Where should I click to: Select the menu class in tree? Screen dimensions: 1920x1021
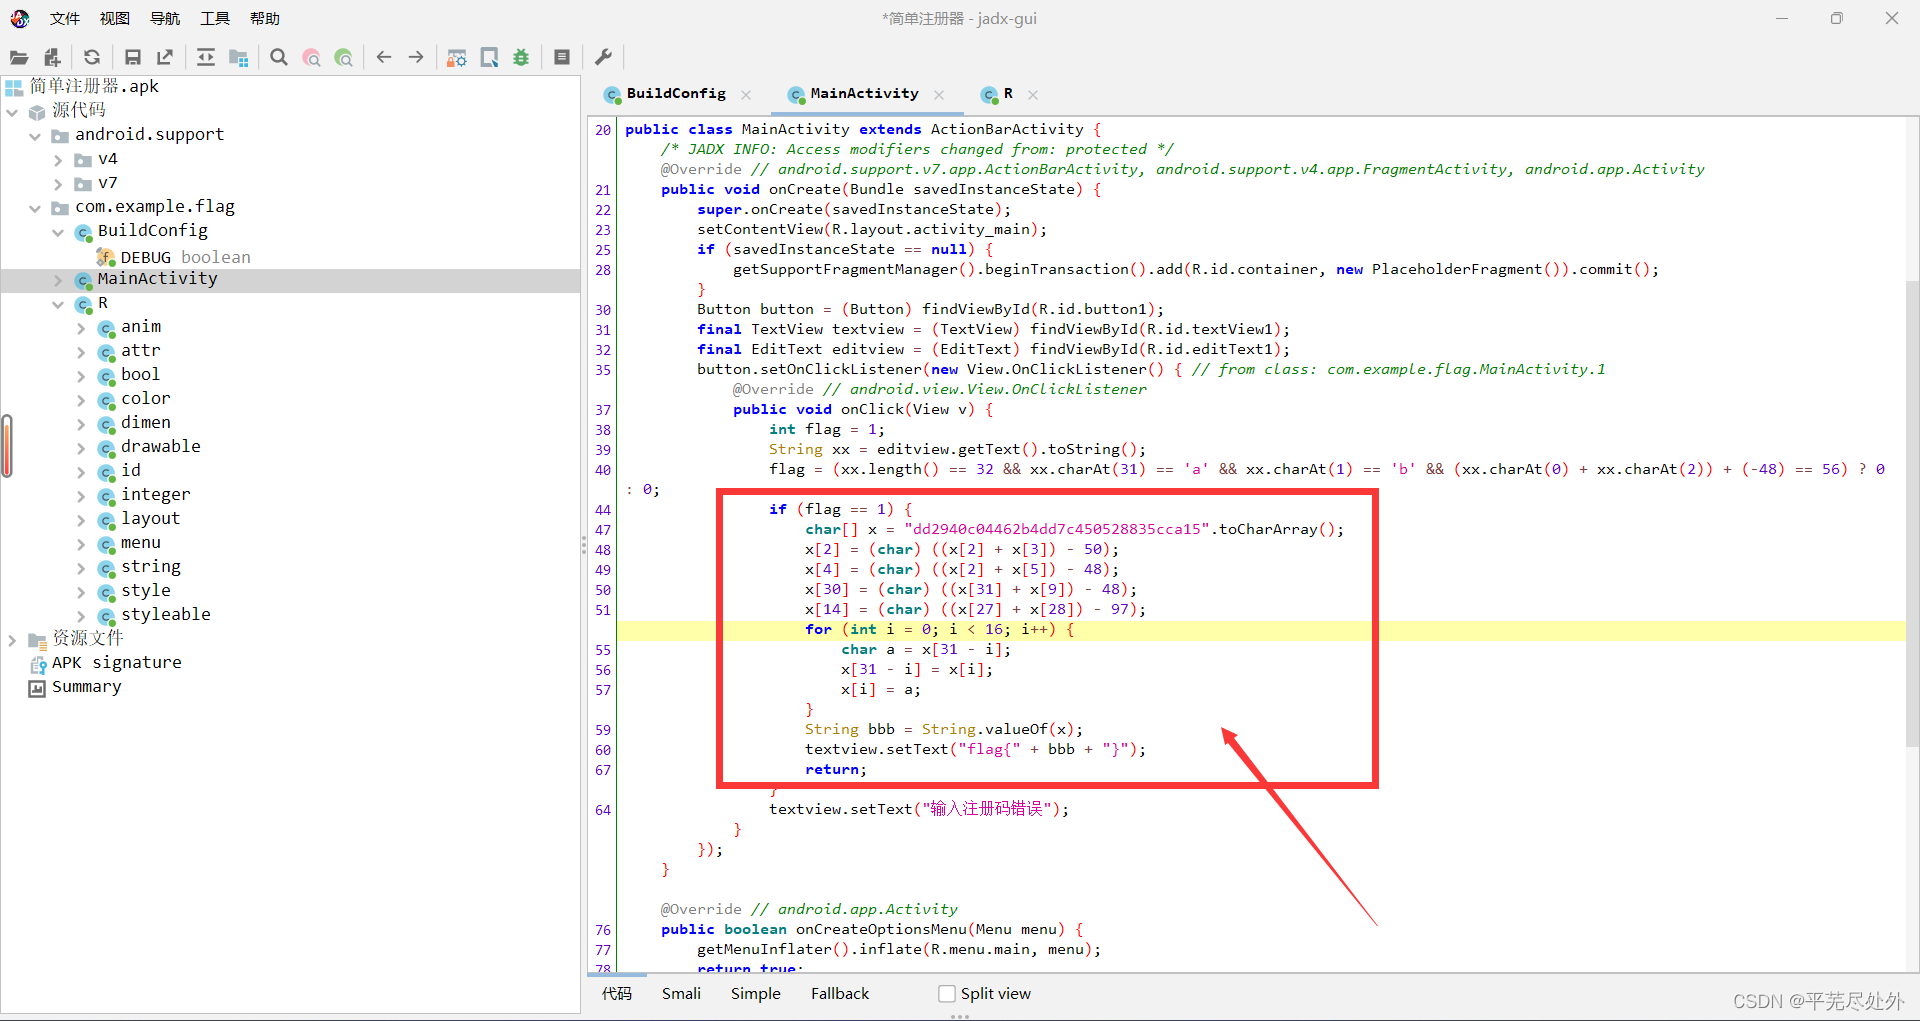[x=141, y=543]
